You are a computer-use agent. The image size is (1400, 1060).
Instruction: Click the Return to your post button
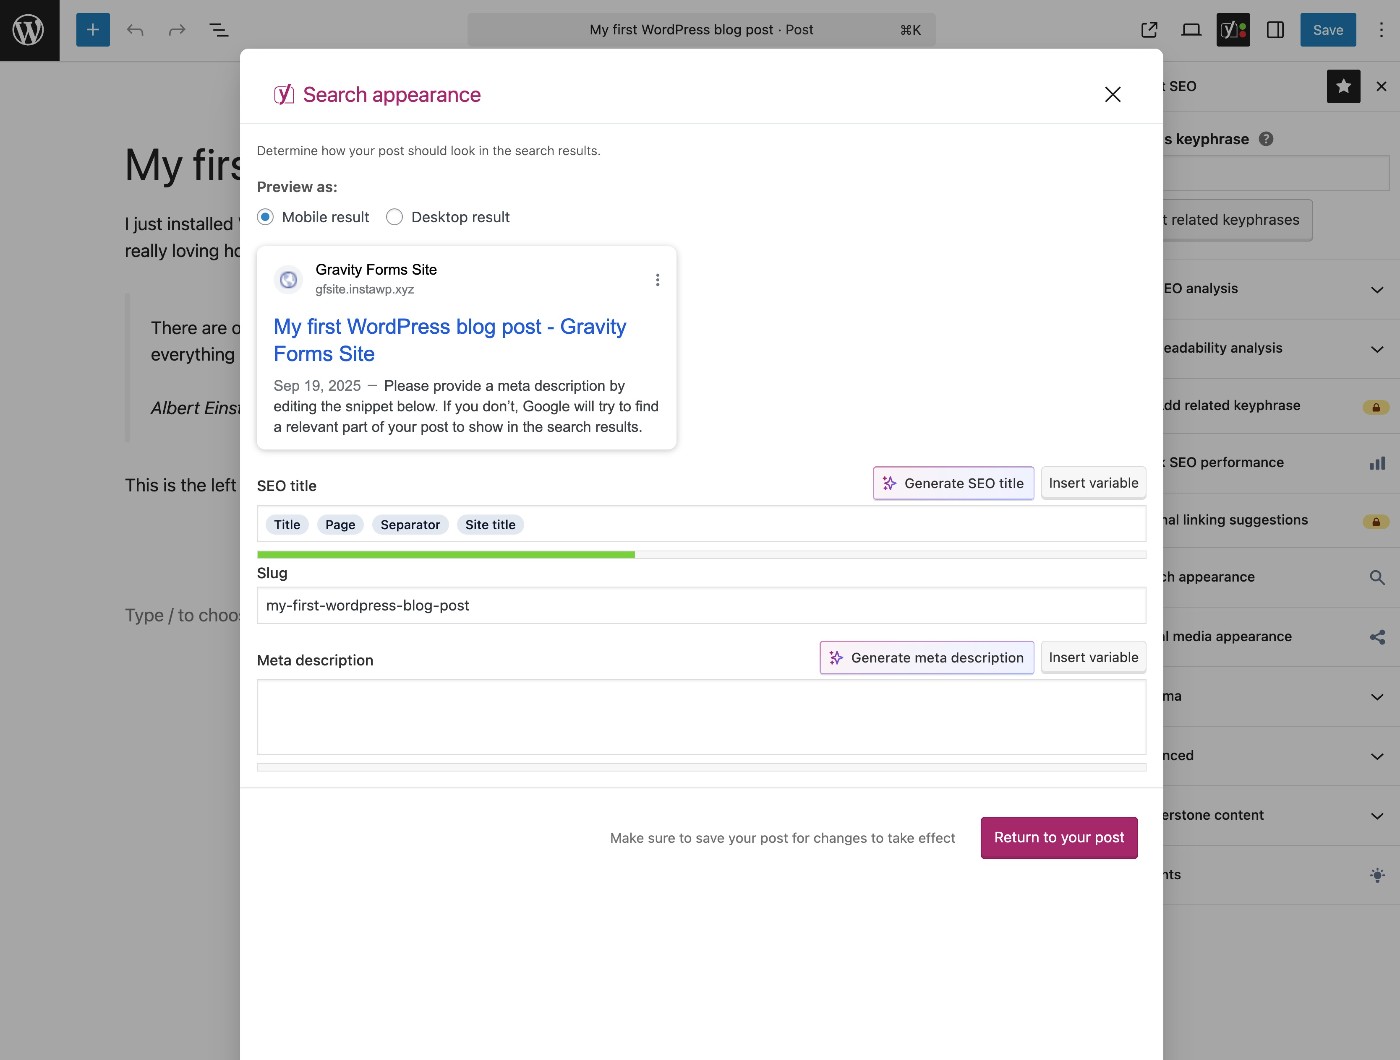pos(1058,837)
